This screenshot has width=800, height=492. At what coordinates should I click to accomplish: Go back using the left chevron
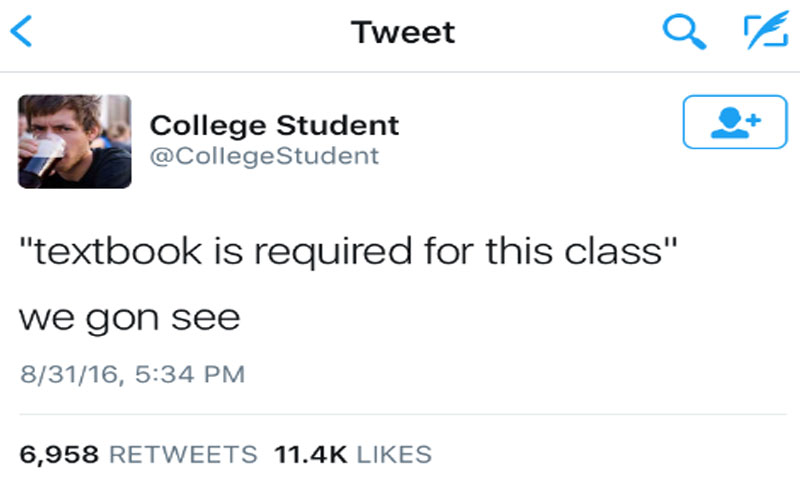click(x=22, y=32)
